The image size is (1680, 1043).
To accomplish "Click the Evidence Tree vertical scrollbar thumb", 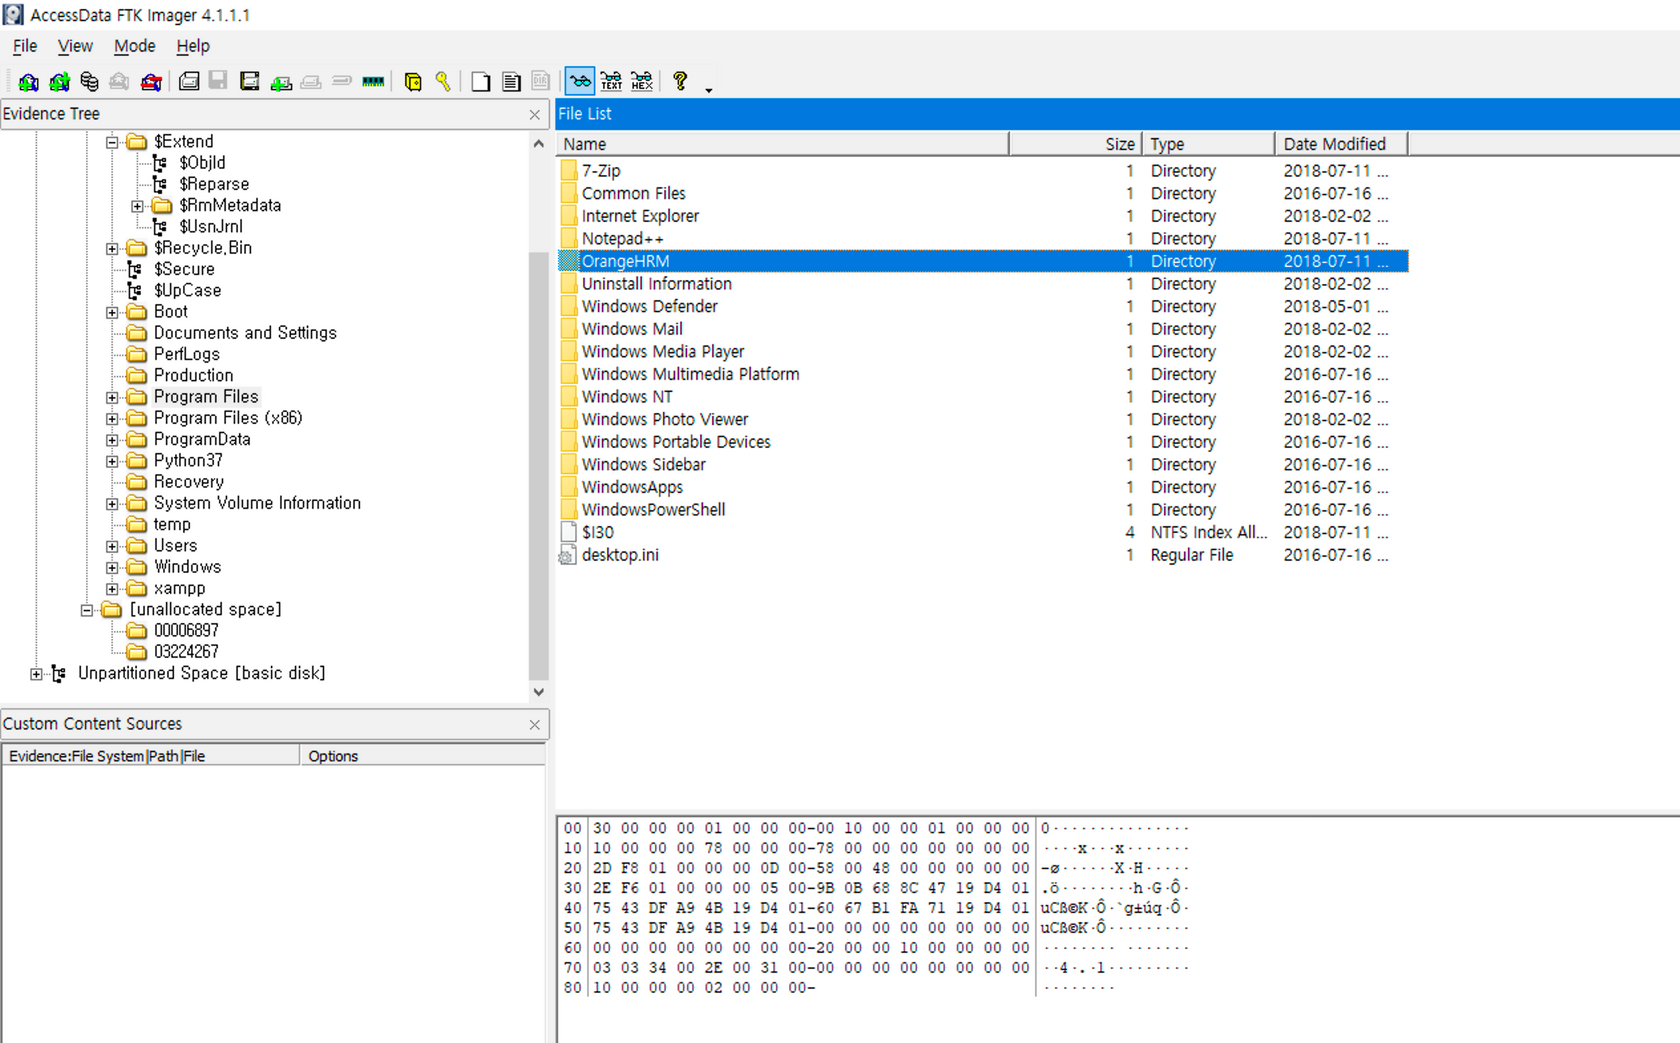I will pyautogui.click(x=539, y=465).
